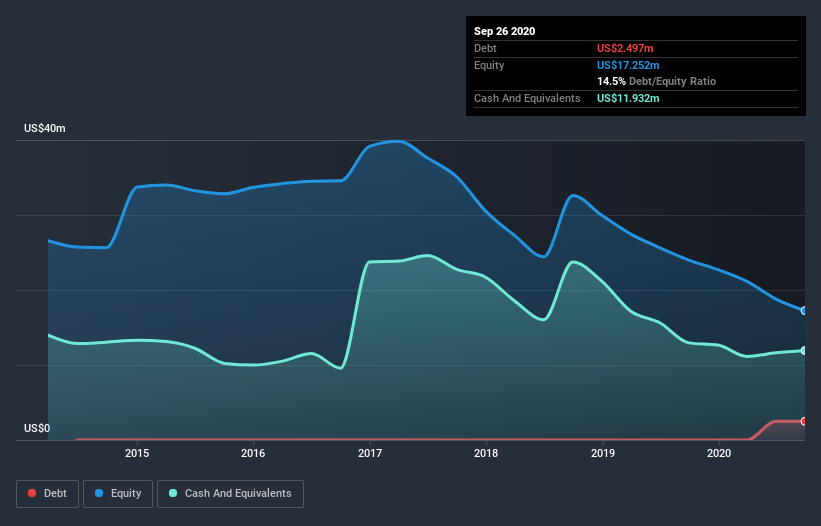Click the US$0 y-axis label
The width and height of the screenshot is (821, 526).
[x=37, y=428]
